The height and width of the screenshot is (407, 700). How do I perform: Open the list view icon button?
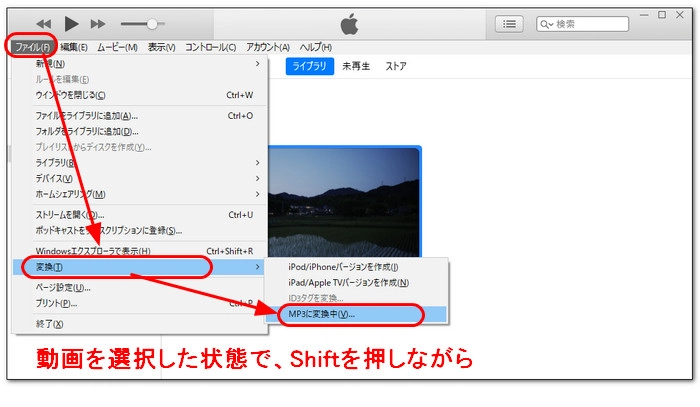click(x=509, y=24)
